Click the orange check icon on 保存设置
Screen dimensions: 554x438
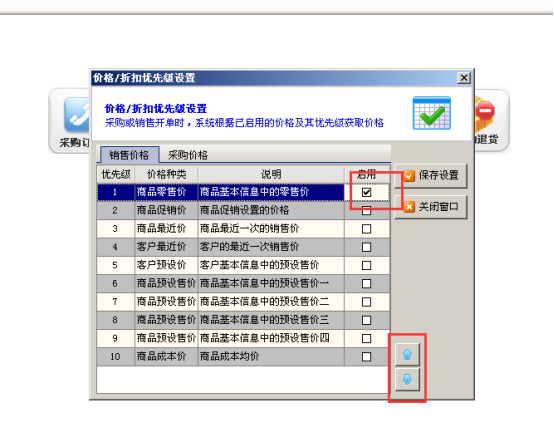coord(409,176)
